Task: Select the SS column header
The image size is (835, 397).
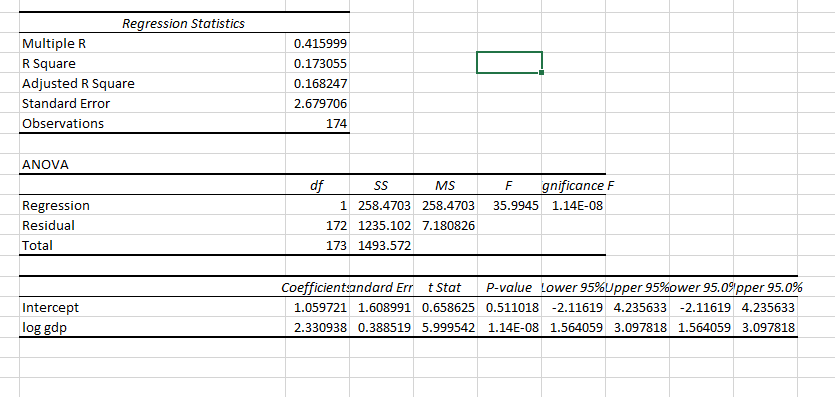Action: tap(381, 185)
